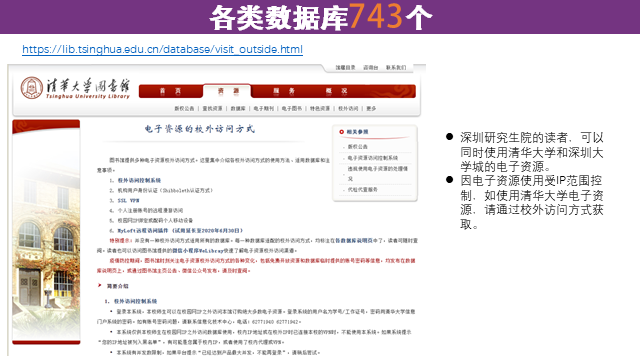Open 违规使用电子资源的处理情况 sidebar link
Screen dimensions: 640x360
tap(378, 173)
